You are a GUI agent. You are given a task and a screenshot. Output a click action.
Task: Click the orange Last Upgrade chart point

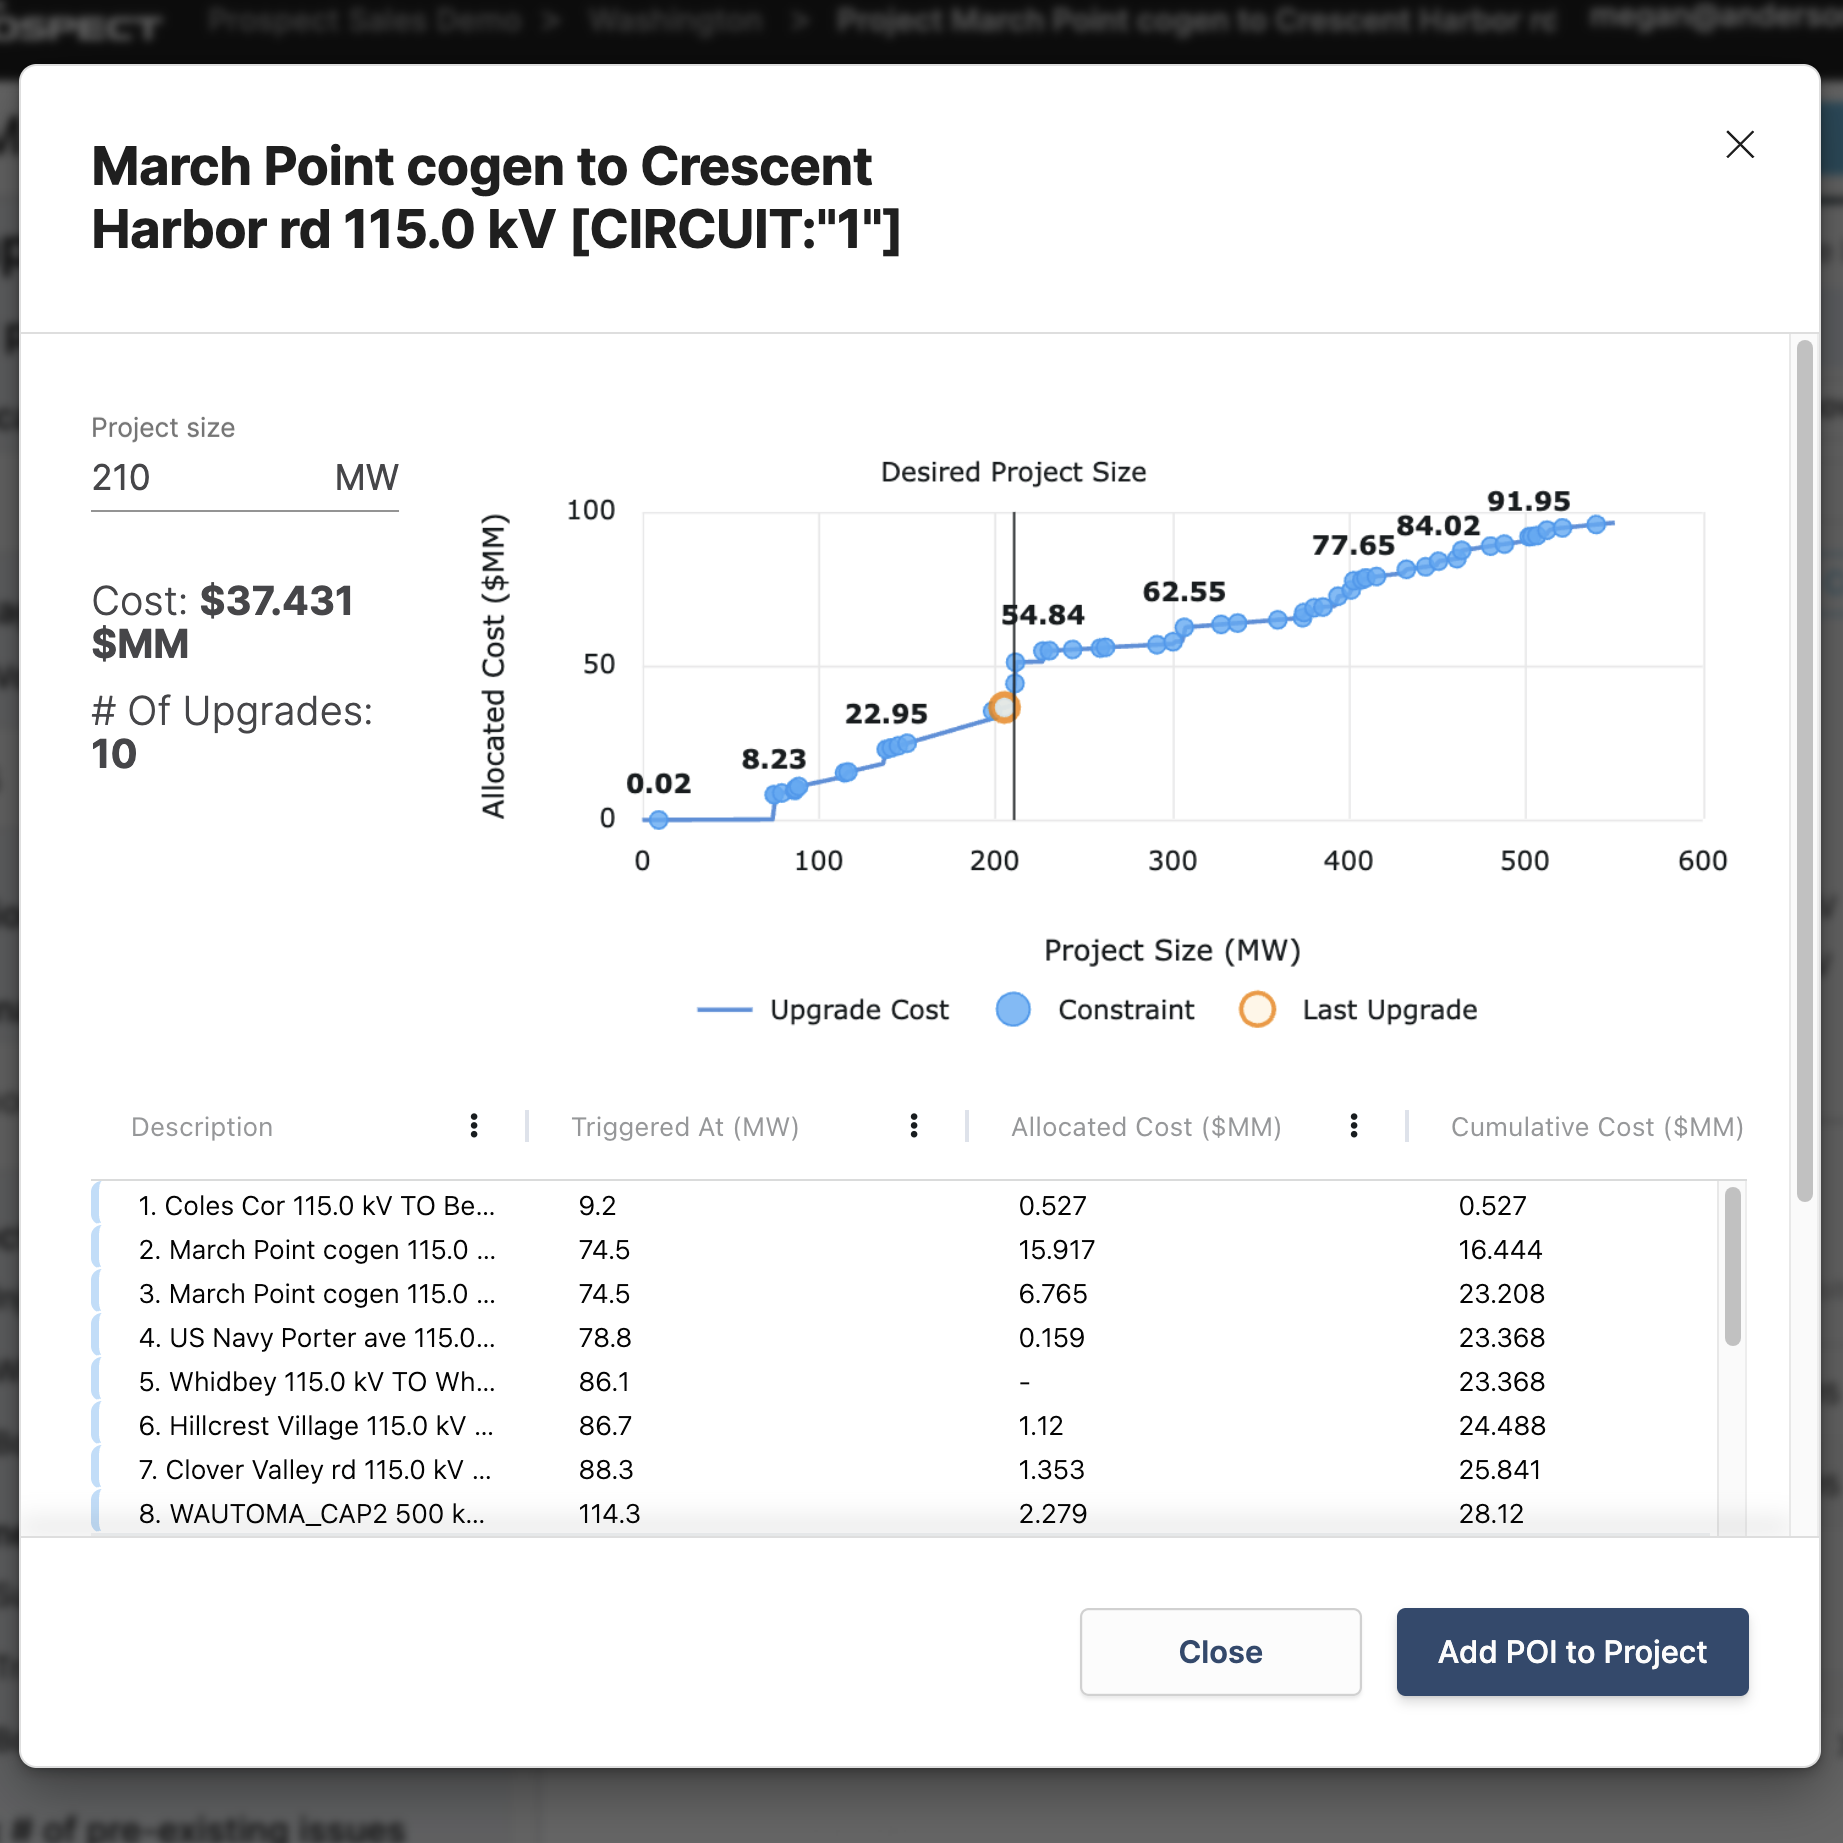click(1004, 708)
